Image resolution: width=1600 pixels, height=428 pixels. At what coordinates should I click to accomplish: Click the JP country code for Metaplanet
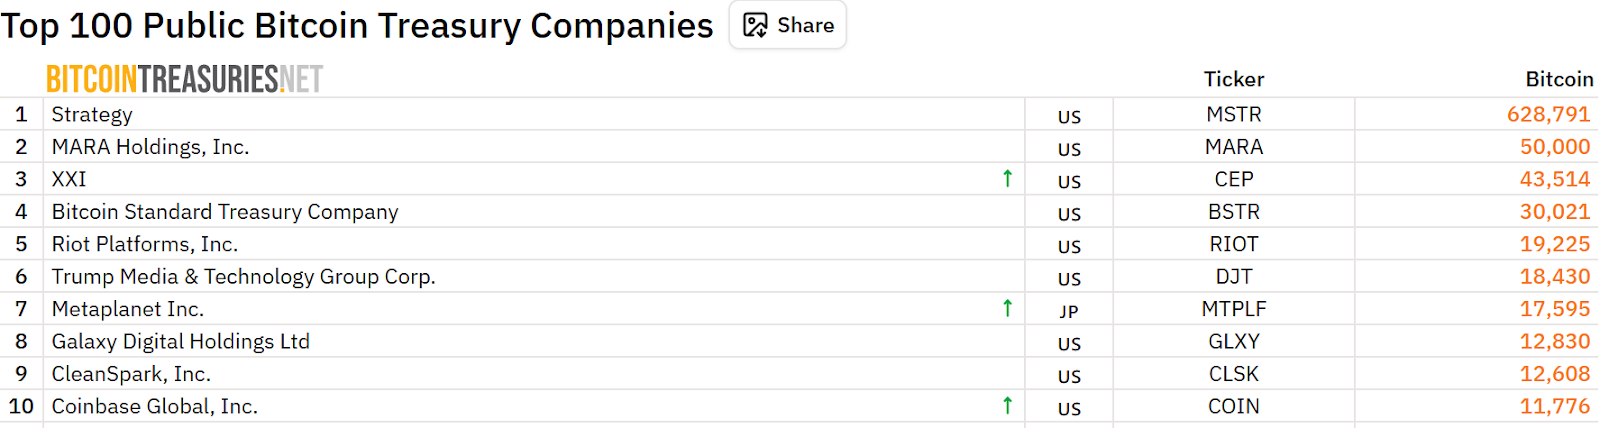pos(1069,311)
